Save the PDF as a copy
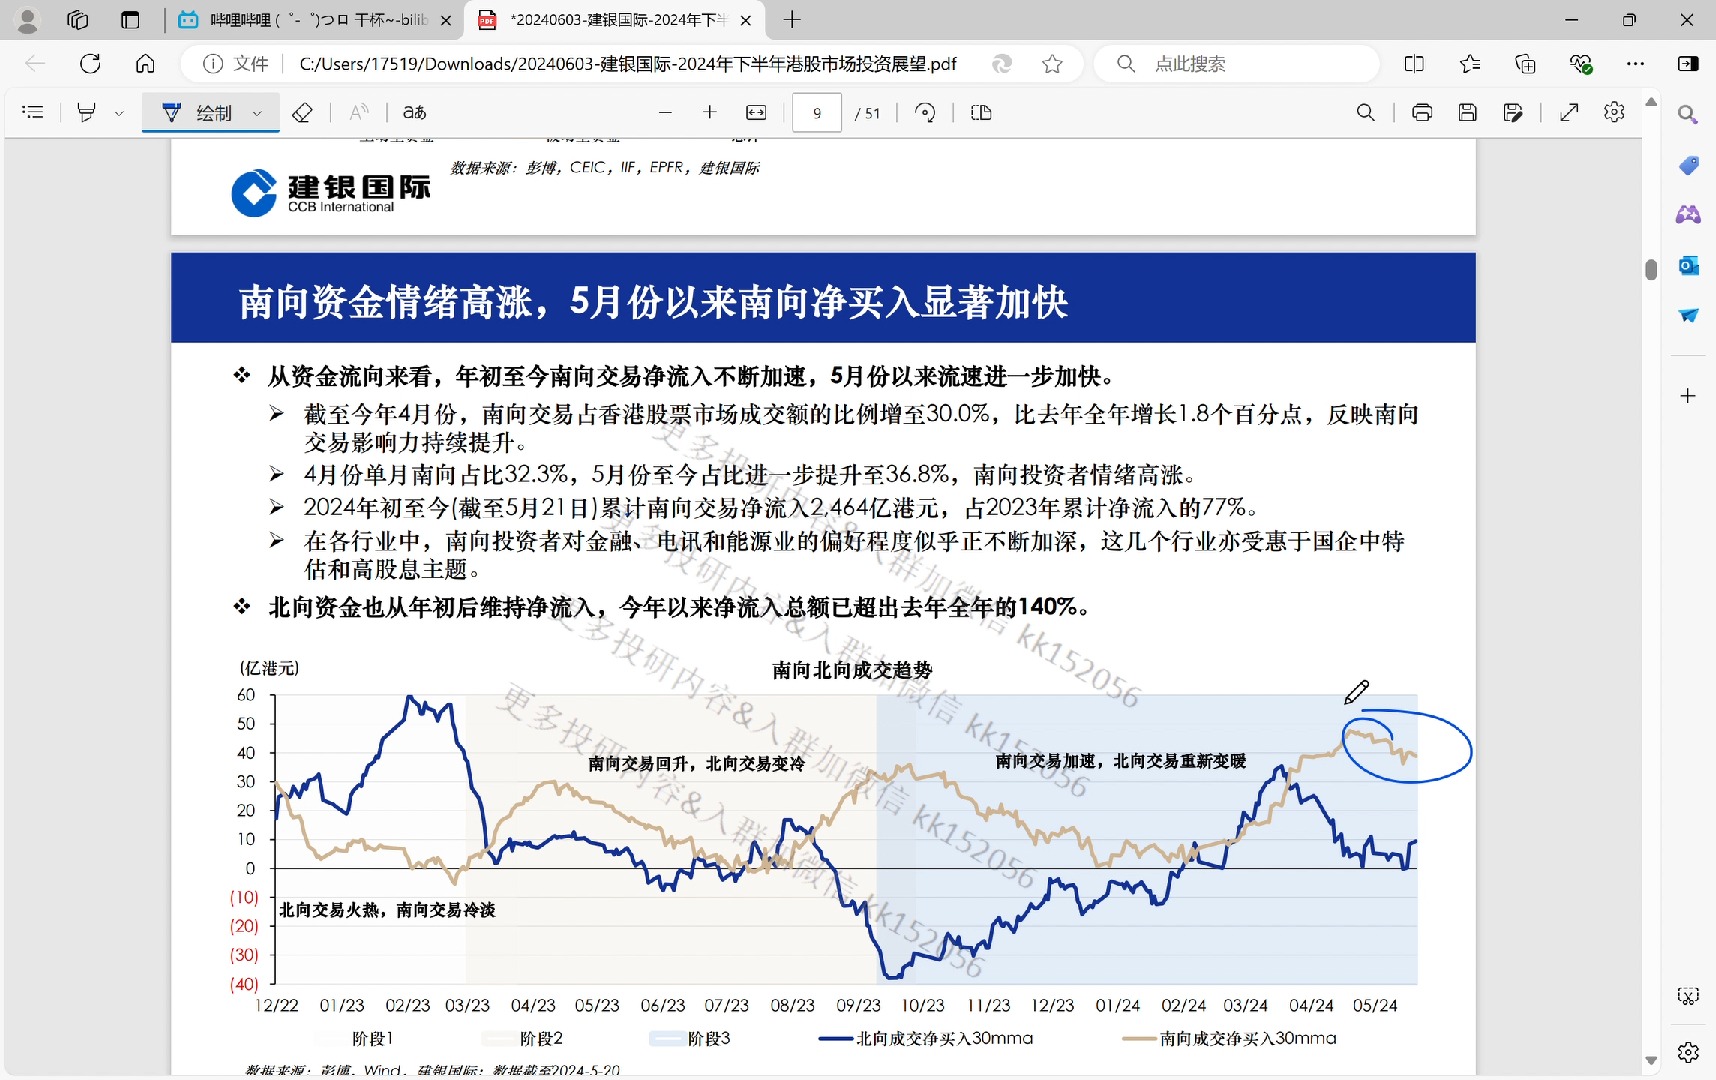 [x=1513, y=112]
